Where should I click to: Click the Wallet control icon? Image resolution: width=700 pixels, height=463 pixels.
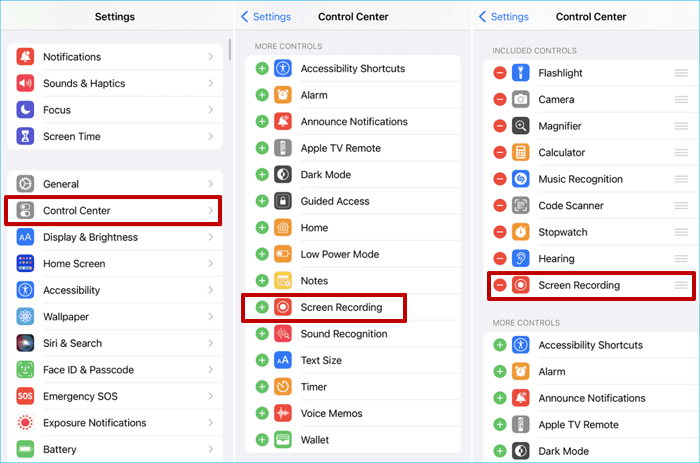(x=283, y=439)
